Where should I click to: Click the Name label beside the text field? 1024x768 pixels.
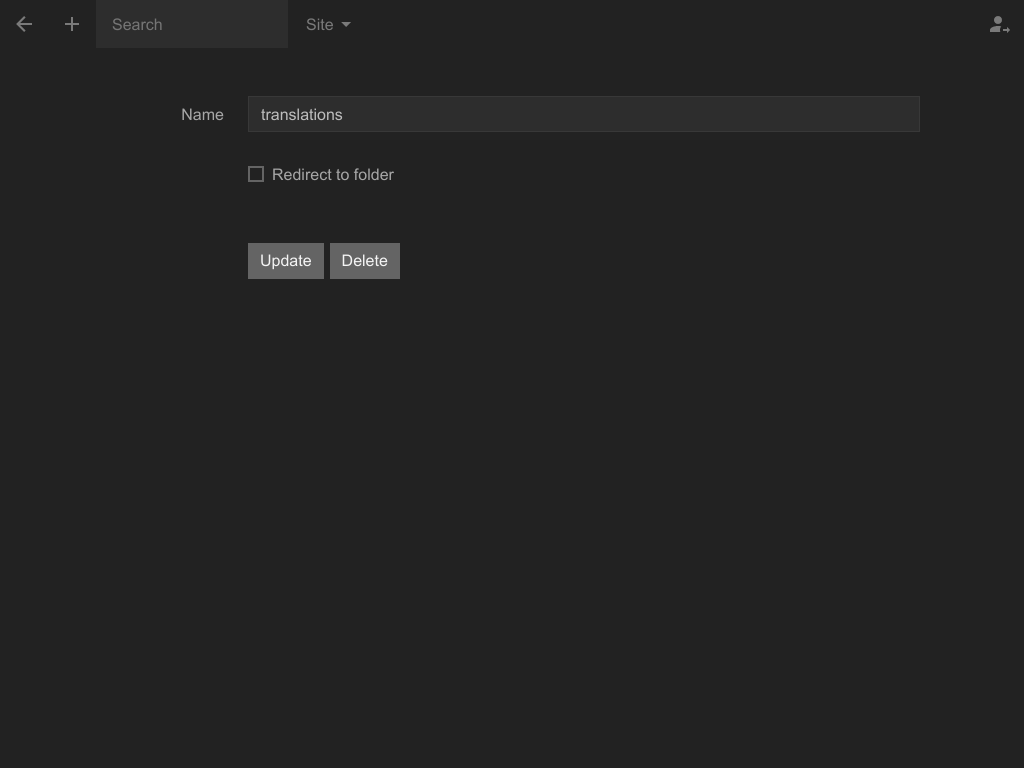pos(202,114)
